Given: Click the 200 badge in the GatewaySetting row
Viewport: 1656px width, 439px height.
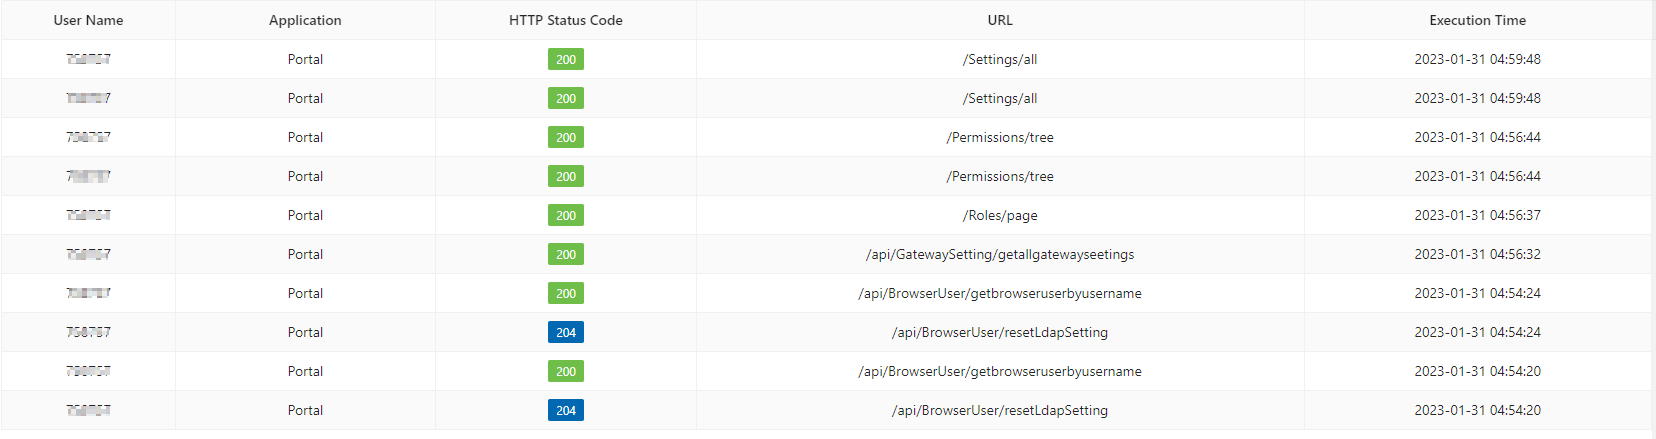Looking at the screenshot, I should (x=566, y=254).
